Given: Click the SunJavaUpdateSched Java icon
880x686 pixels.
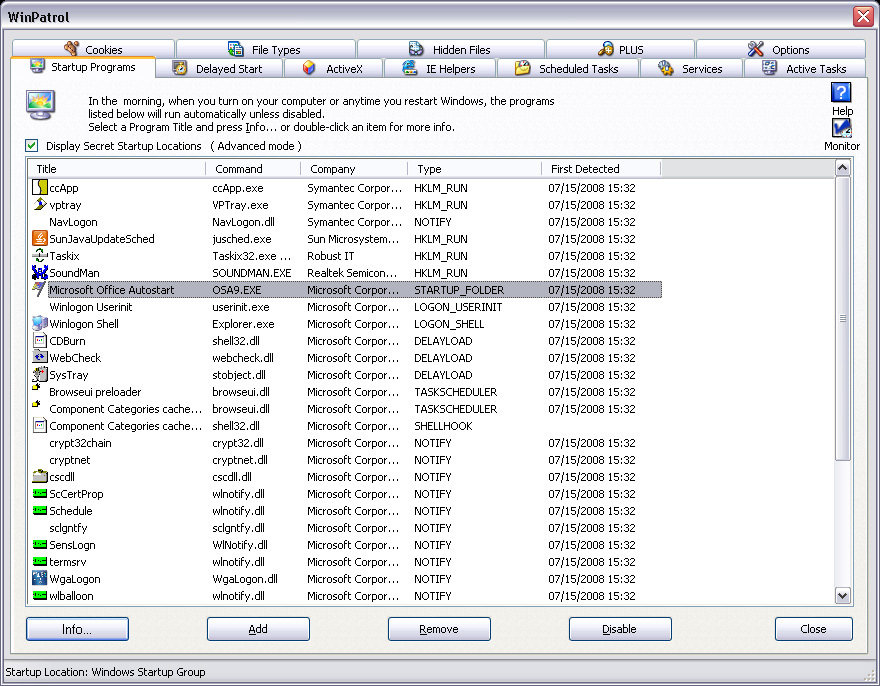Looking at the screenshot, I should (x=39, y=239).
